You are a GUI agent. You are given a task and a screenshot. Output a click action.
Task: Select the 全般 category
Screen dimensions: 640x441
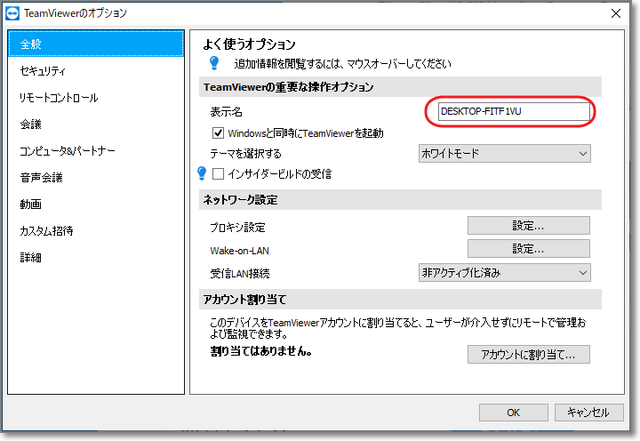pyautogui.click(x=96, y=44)
